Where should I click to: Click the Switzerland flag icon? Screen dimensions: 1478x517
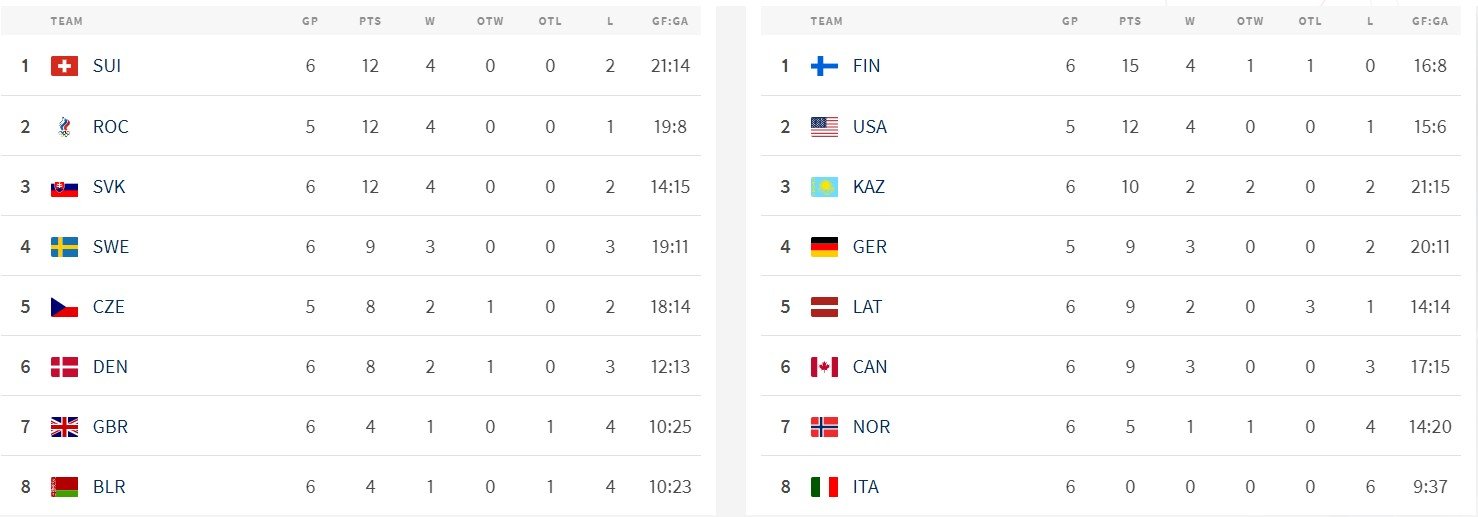pos(64,66)
